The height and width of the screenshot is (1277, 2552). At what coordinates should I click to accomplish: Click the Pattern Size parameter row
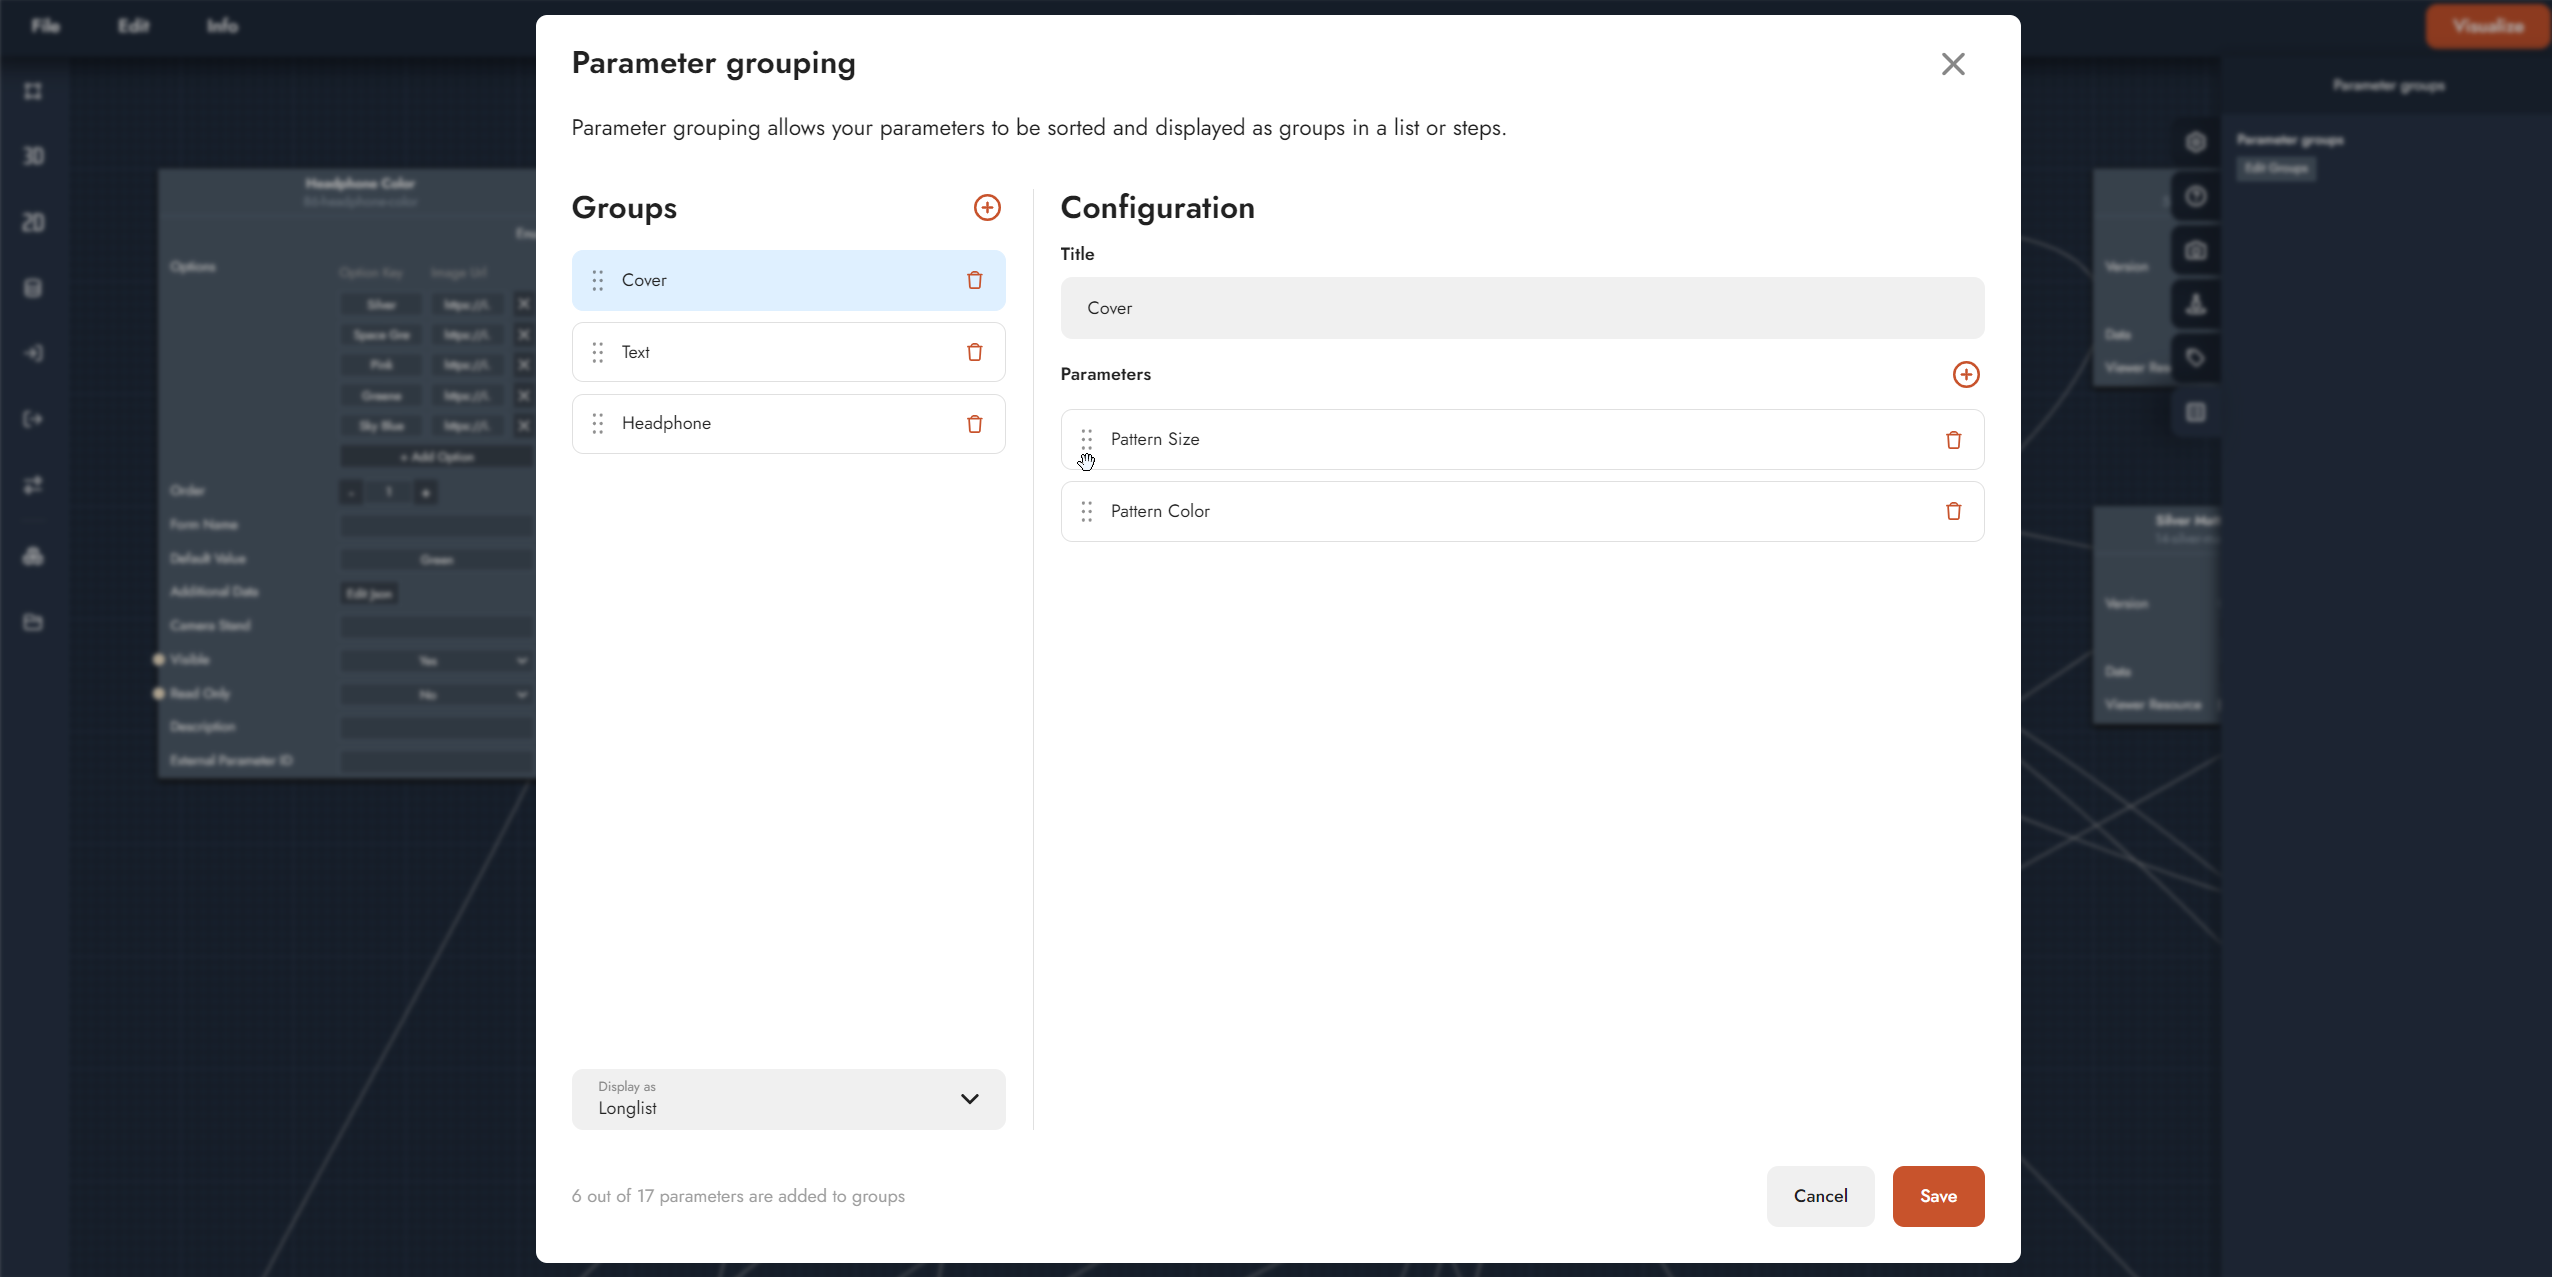1500,440
